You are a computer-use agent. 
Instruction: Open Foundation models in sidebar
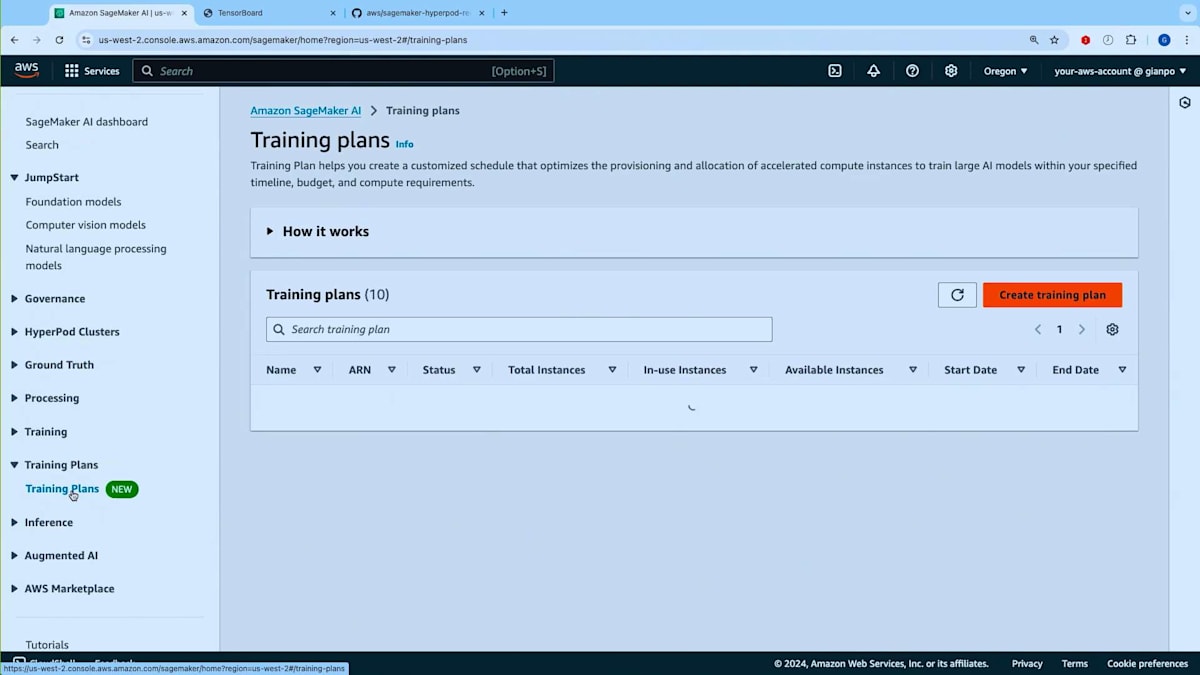pos(73,202)
